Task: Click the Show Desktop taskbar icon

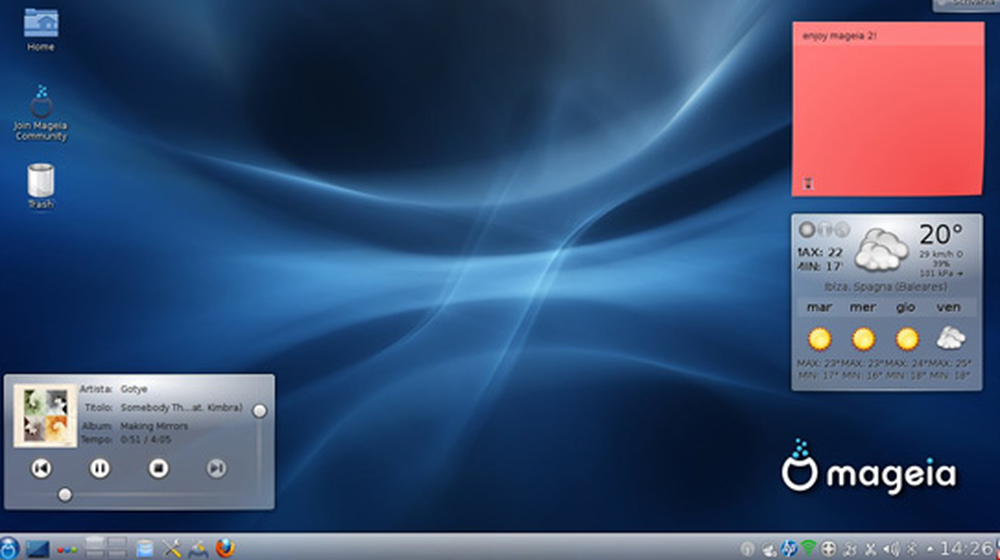Action: [37, 549]
